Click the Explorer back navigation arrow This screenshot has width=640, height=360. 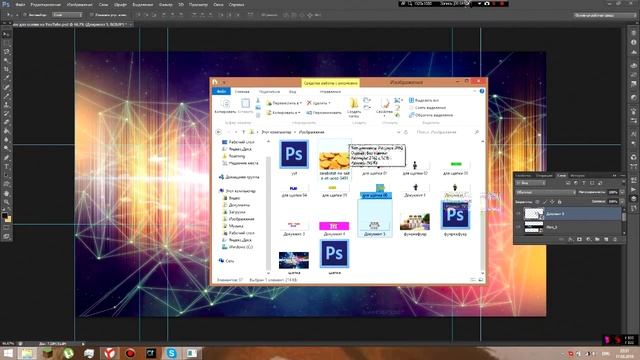click(x=218, y=132)
